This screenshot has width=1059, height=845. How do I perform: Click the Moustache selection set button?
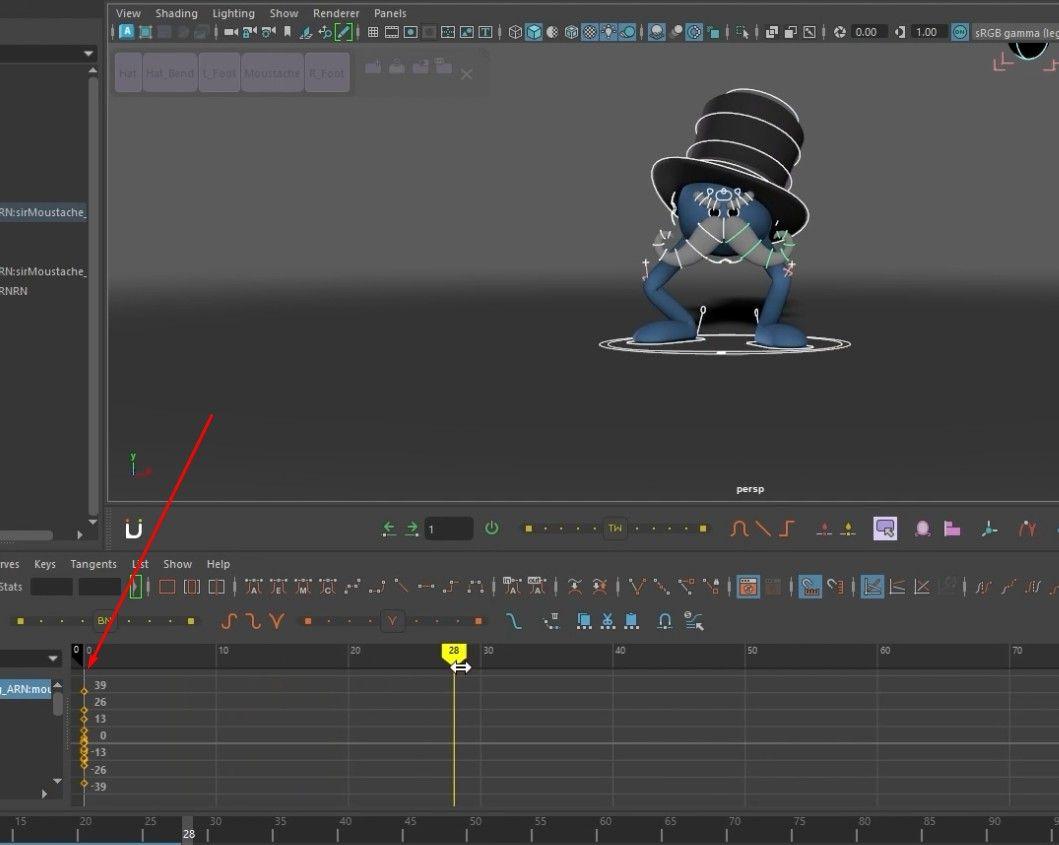pos(272,73)
